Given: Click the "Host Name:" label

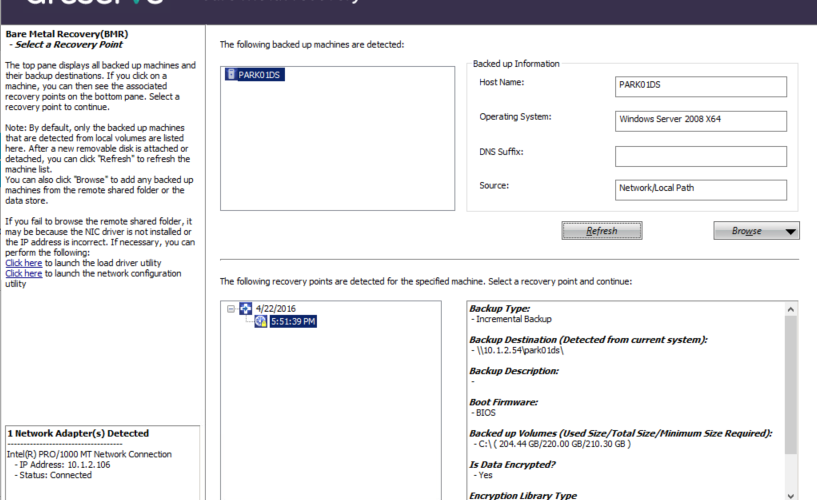Looking at the screenshot, I should click(x=502, y=82).
